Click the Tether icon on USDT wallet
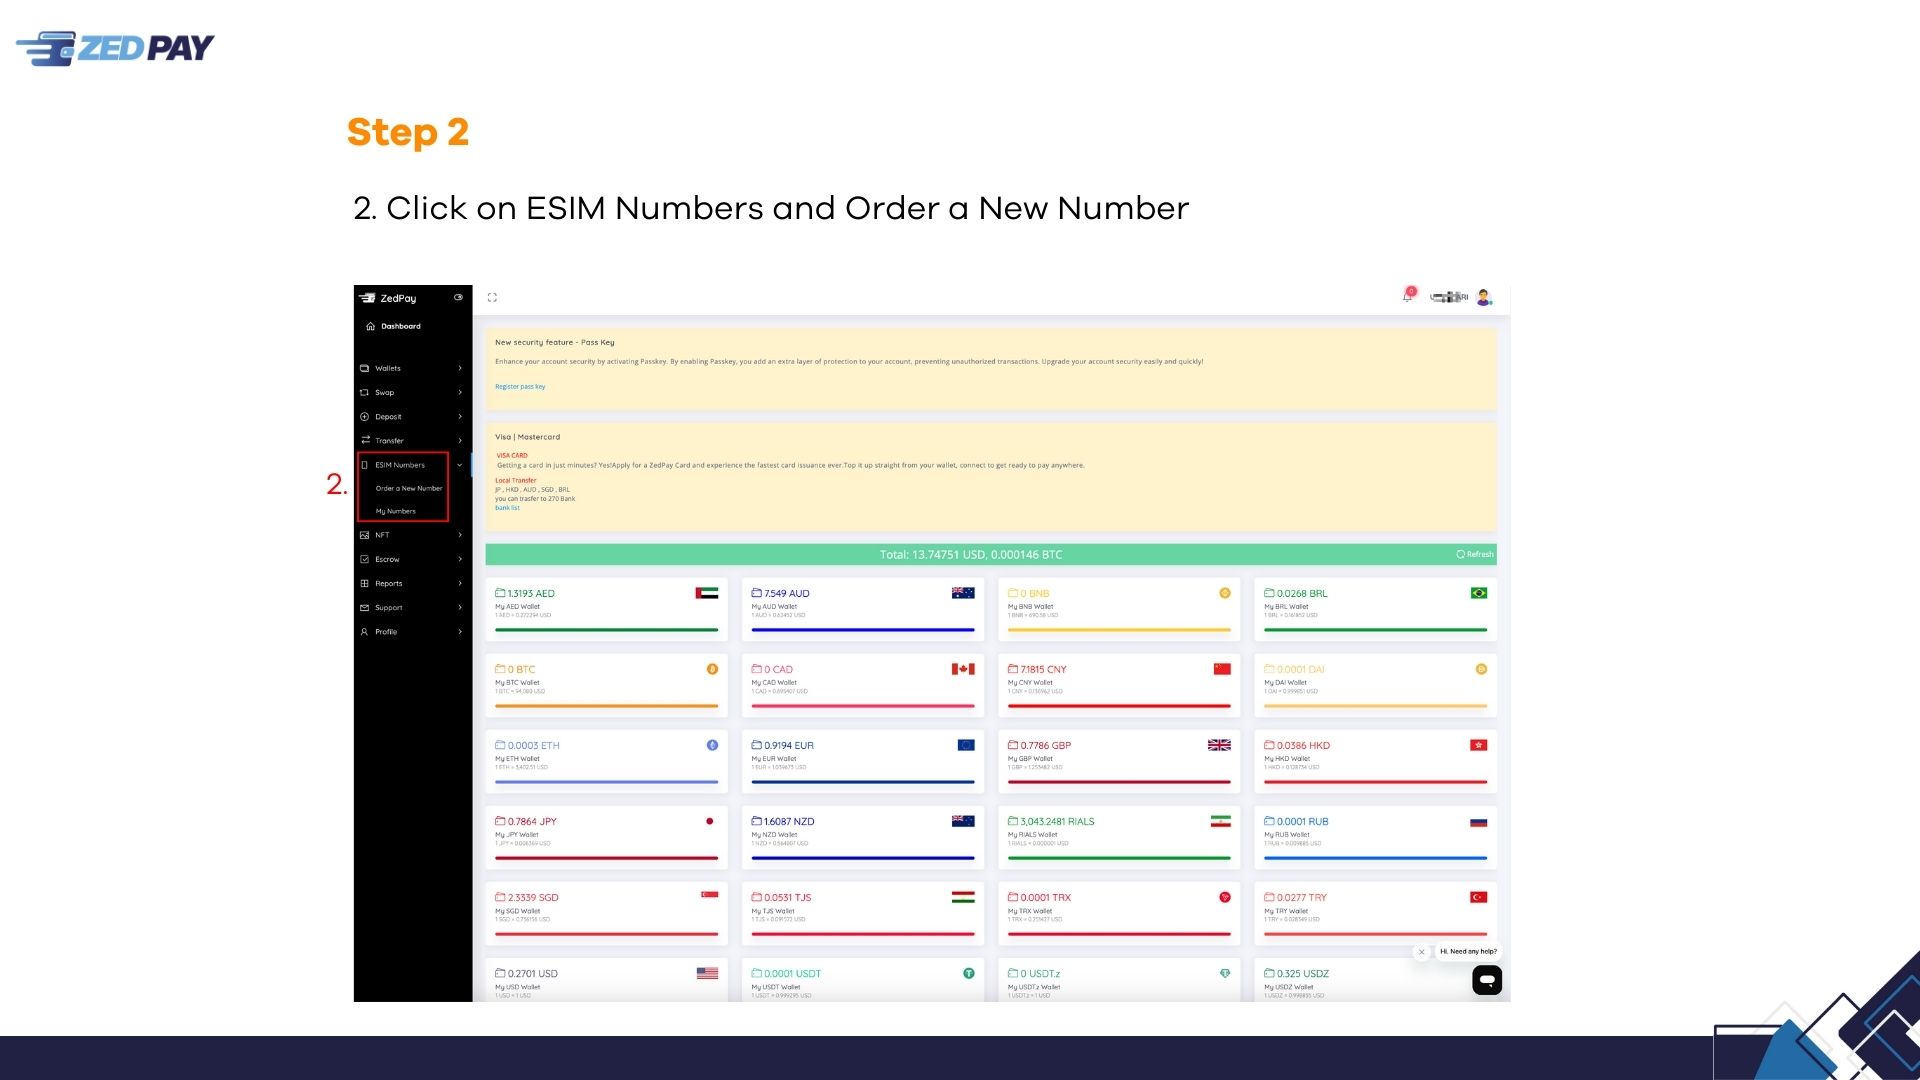This screenshot has height=1080, width=1920. pyautogui.click(x=969, y=973)
